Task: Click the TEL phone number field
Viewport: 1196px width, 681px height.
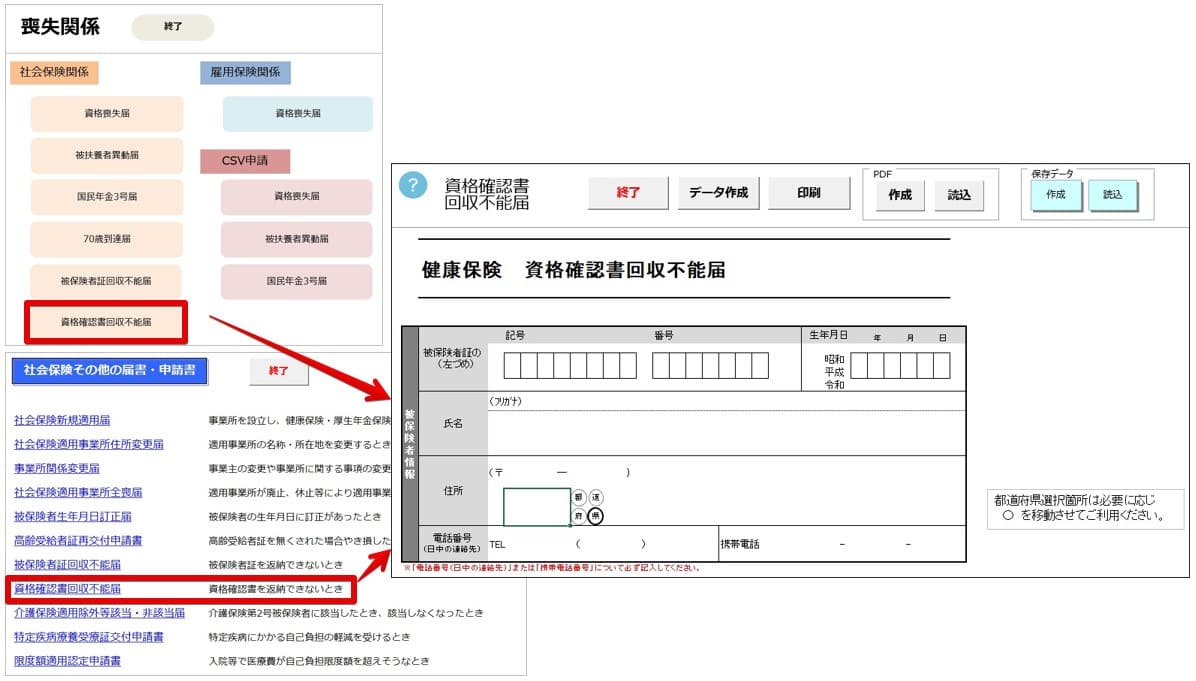Action: click(603, 544)
